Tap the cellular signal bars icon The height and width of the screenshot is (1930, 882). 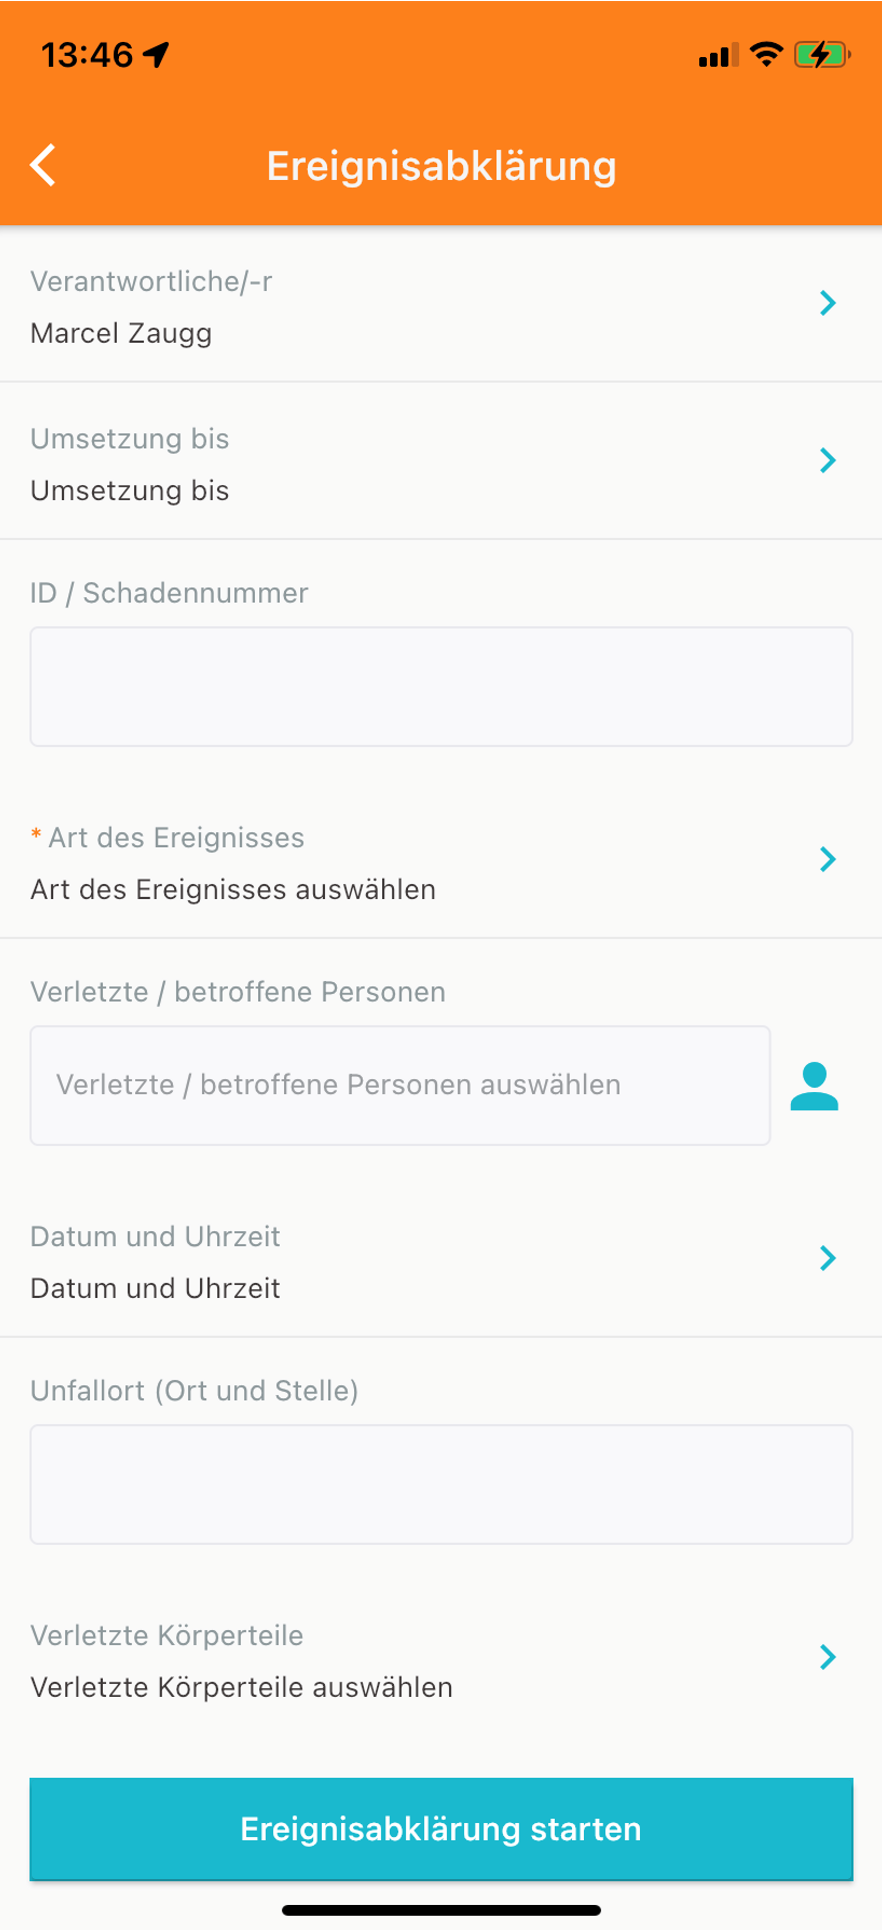[719, 55]
